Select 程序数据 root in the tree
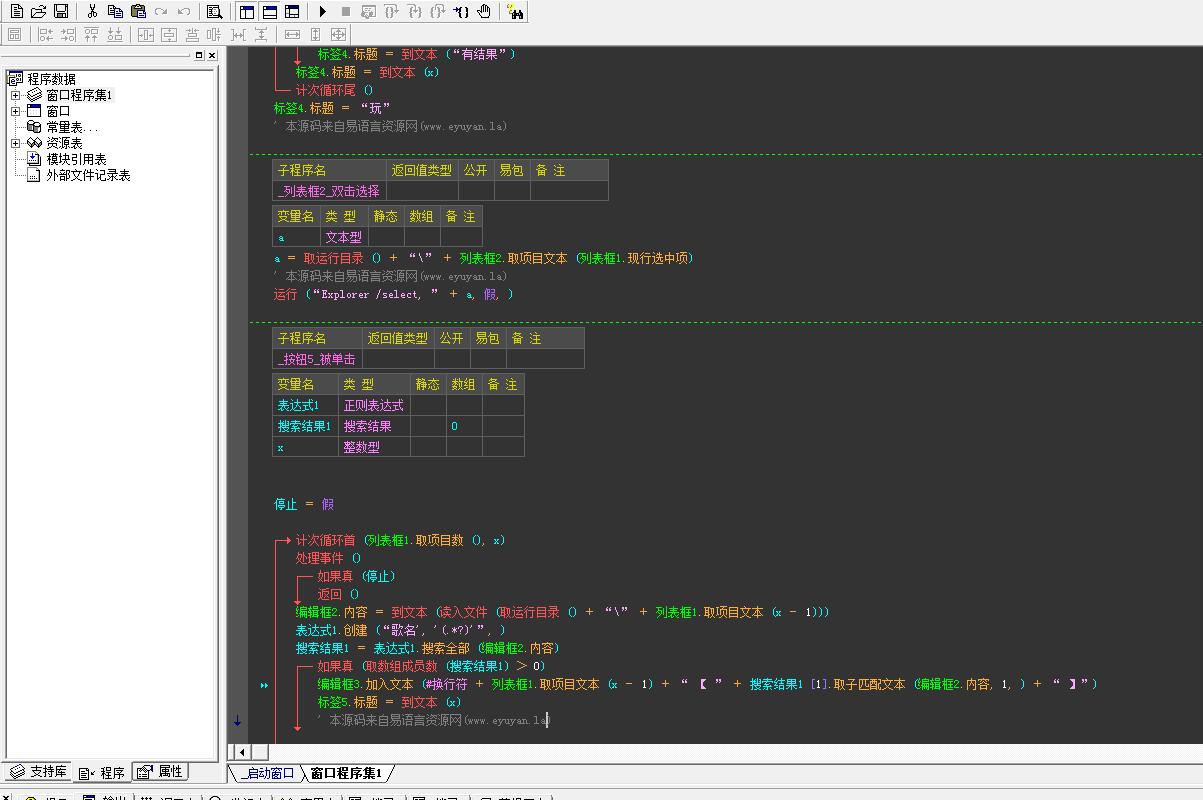The height and width of the screenshot is (800, 1203). (51, 79)
